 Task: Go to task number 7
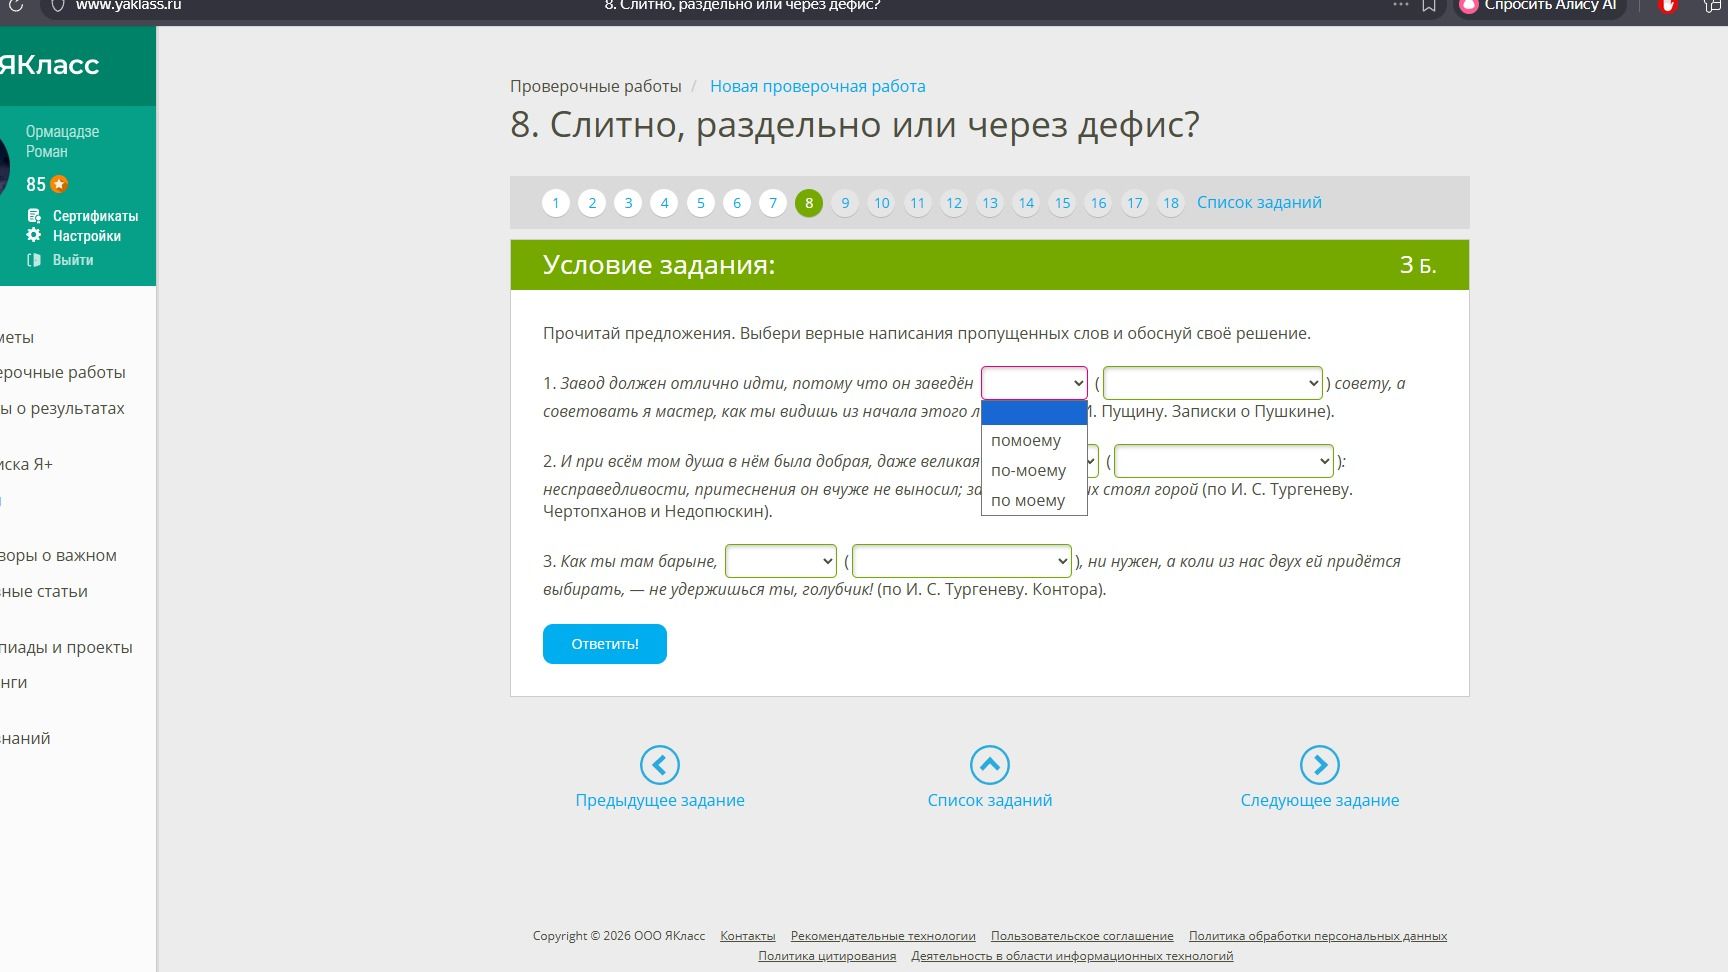[x=773, y=203]
